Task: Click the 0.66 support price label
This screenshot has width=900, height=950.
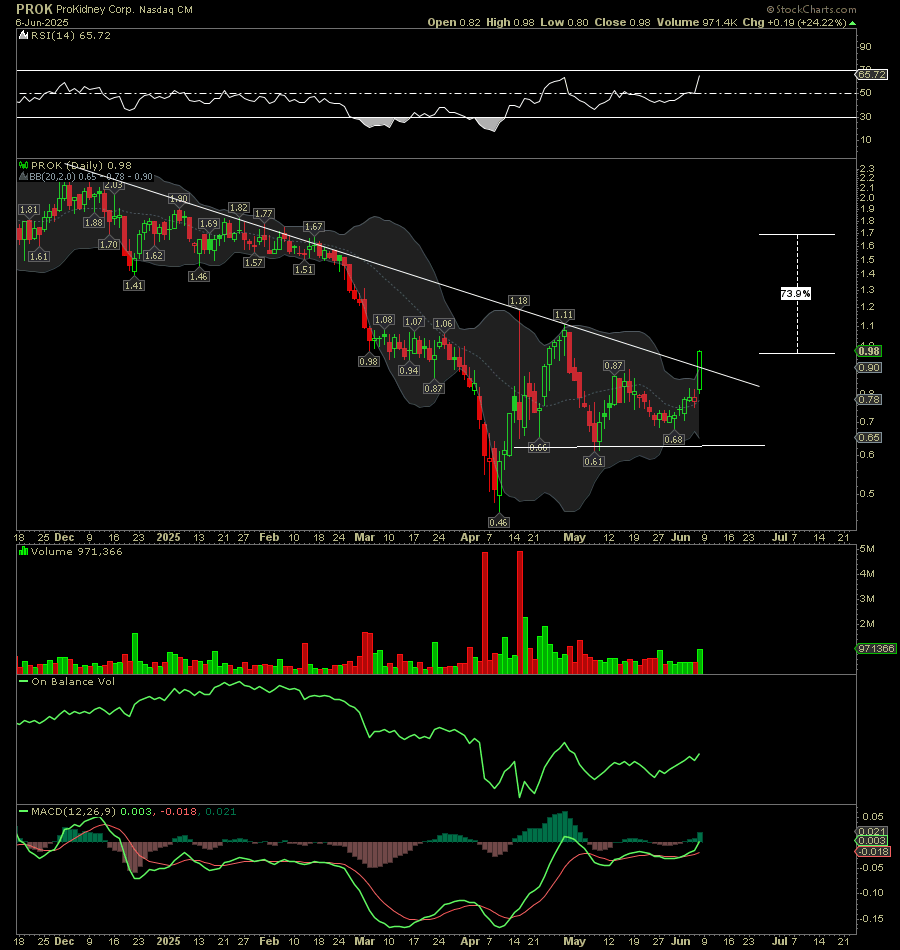Action: (539, 448)
